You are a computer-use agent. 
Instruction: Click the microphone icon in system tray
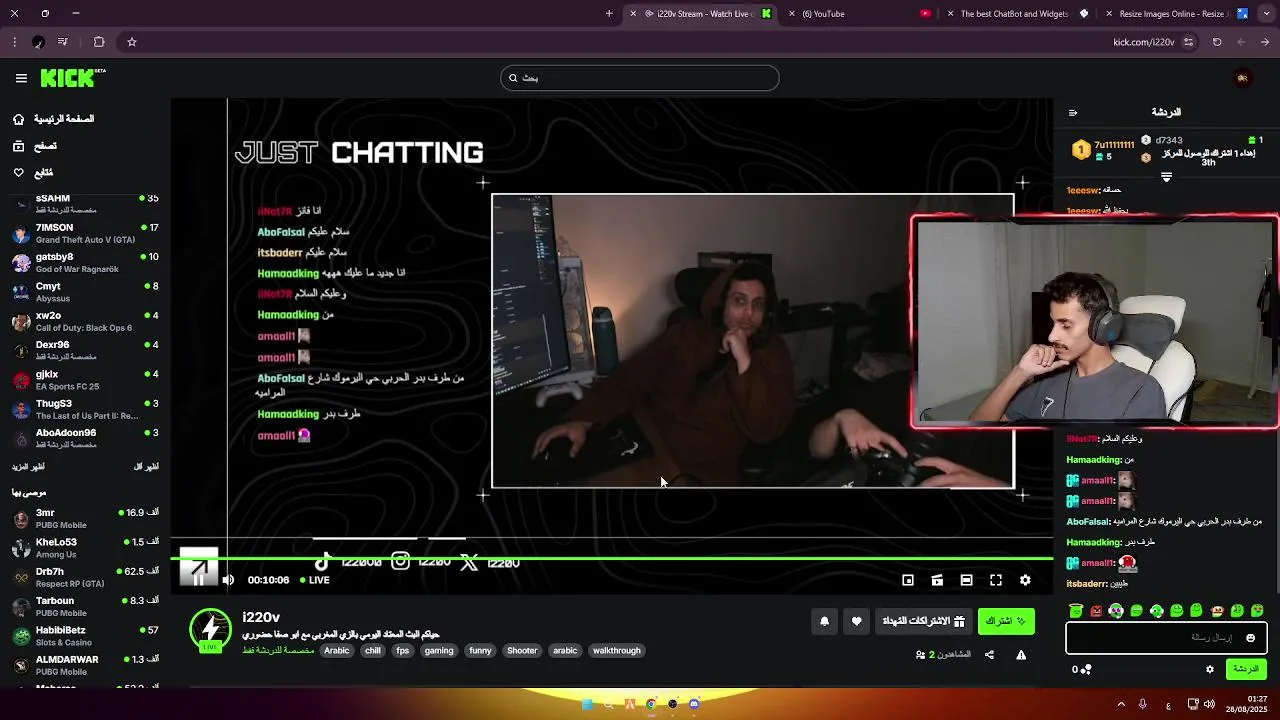(1143, 704)
